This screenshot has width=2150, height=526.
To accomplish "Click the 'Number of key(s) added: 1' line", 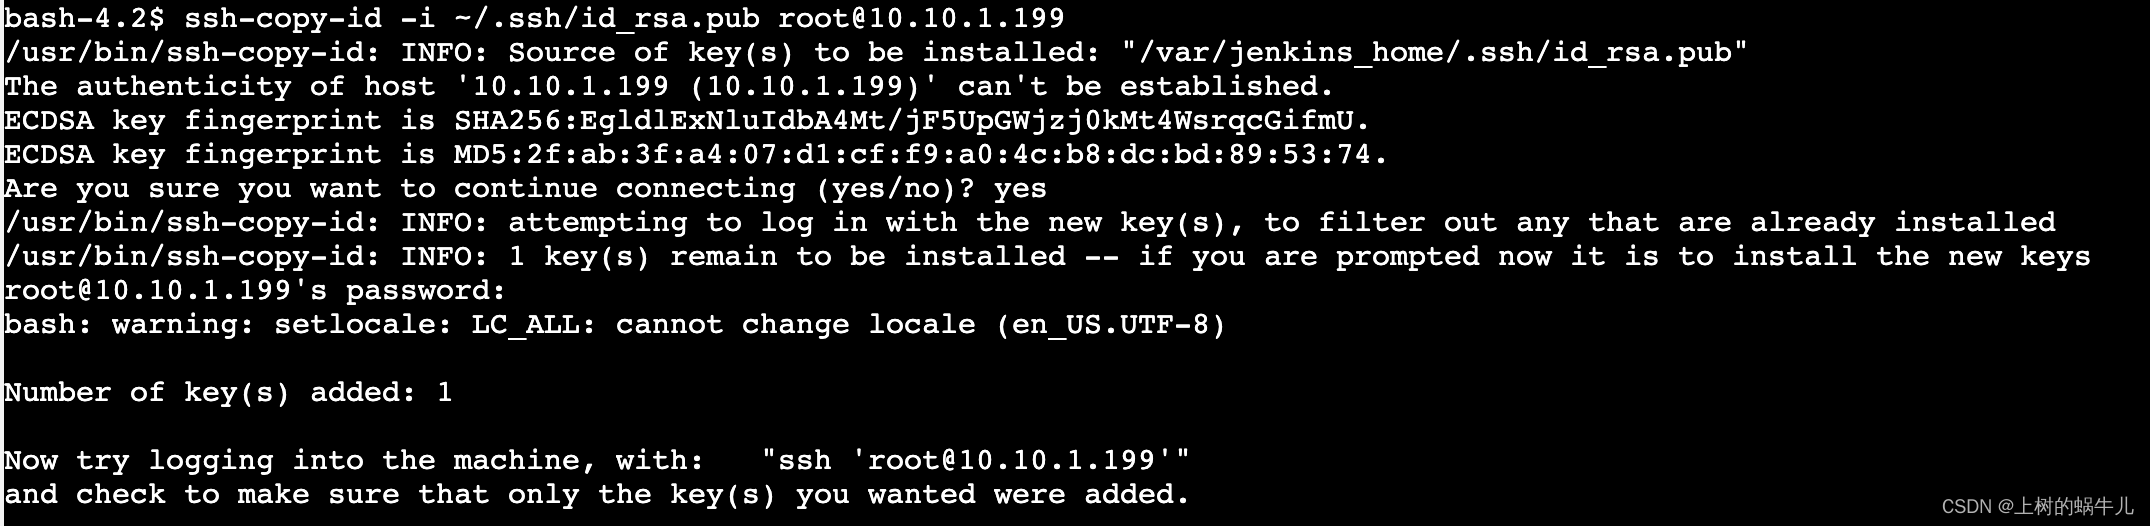I will pos(228,393).
